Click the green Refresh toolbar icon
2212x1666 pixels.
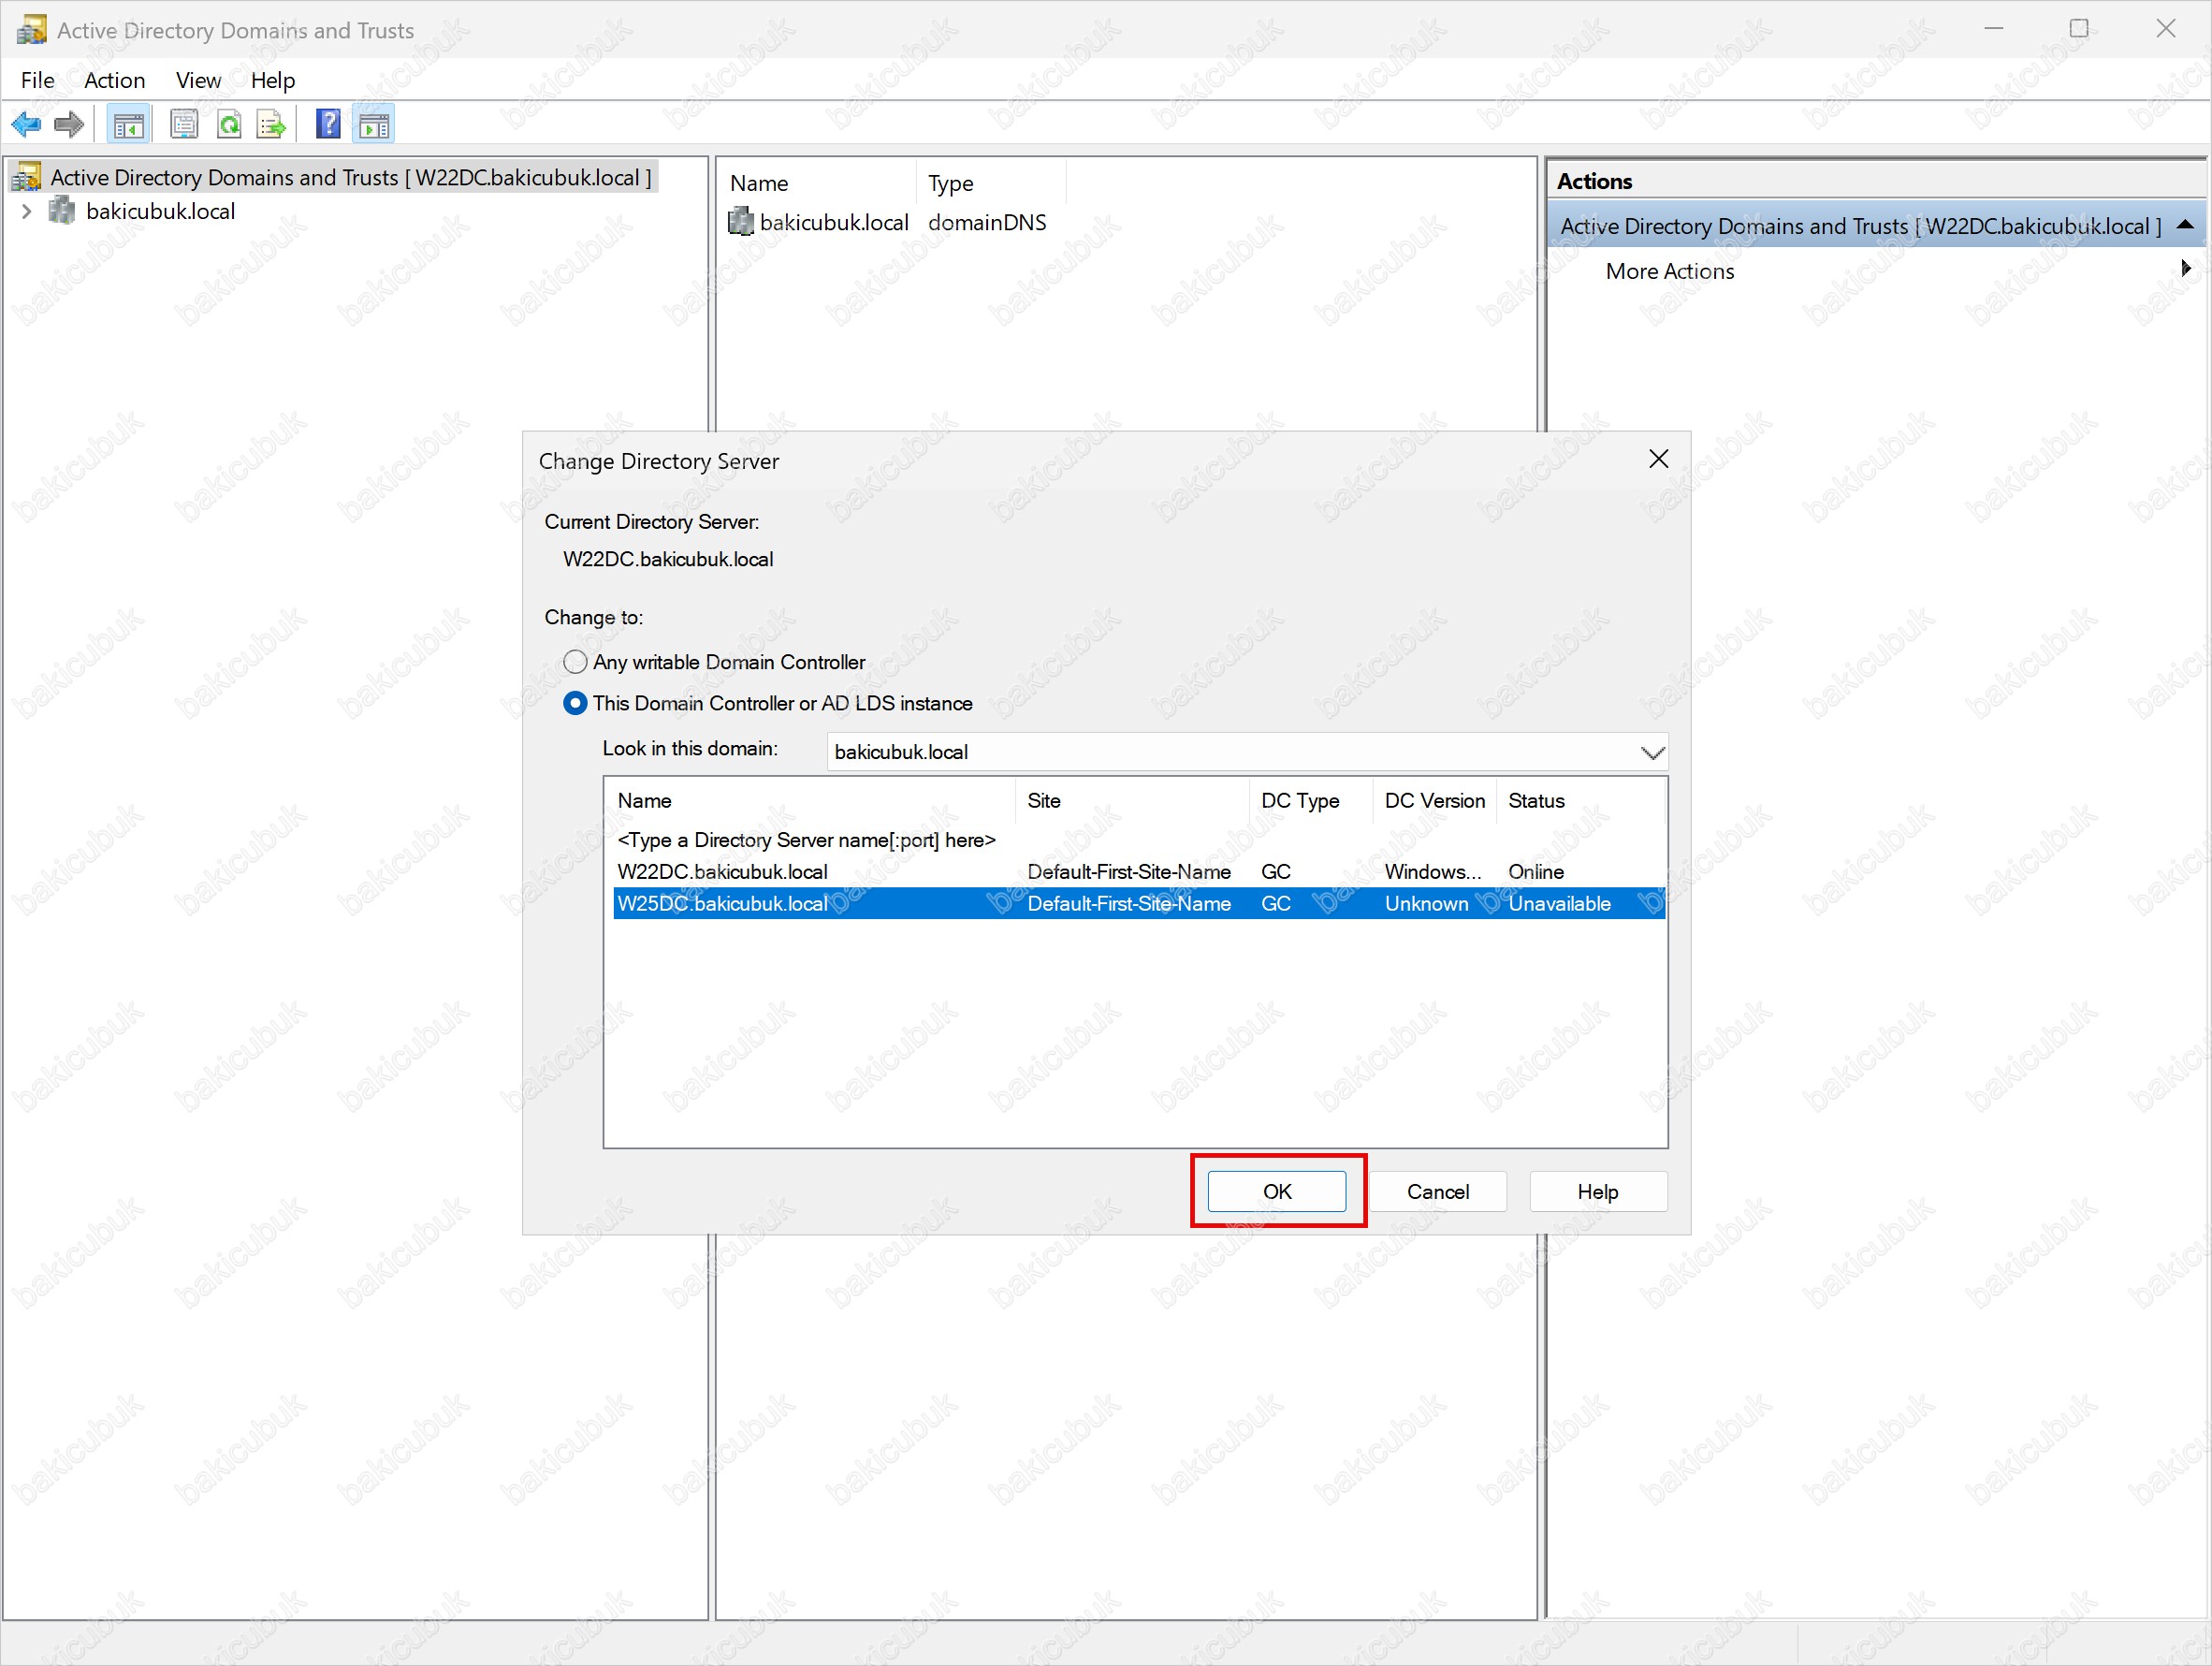click(x=229, y=125)
